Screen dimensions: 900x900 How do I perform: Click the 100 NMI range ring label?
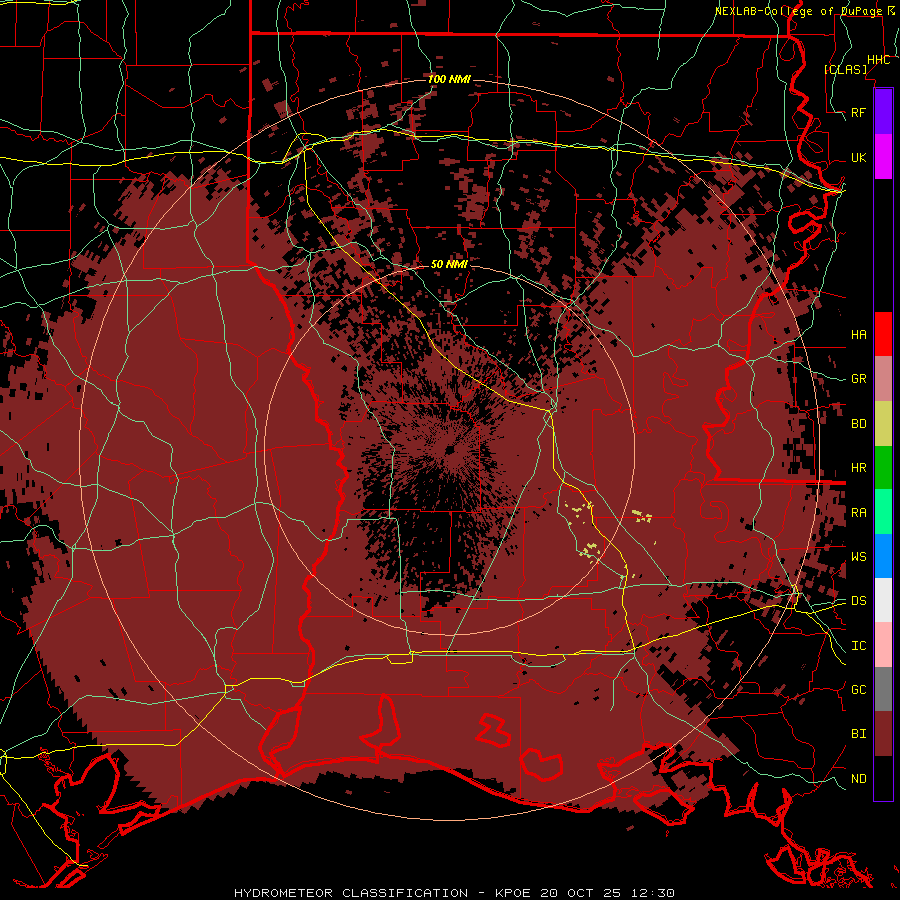tap(449, 79)
